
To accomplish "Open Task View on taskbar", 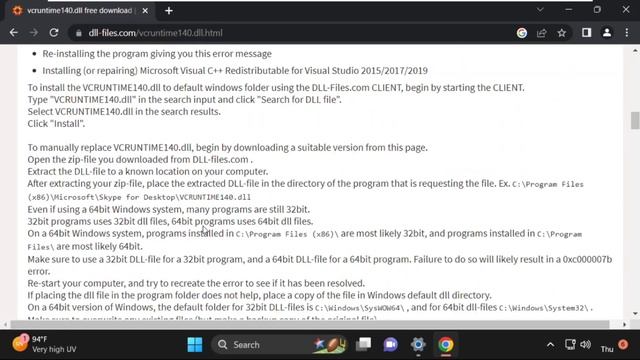I will click(363, 344).
